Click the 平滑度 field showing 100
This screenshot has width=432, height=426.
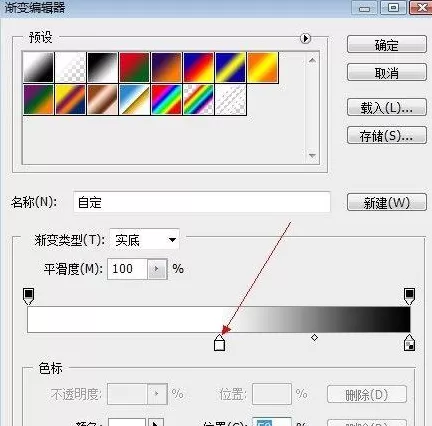(x=127, y=269)
